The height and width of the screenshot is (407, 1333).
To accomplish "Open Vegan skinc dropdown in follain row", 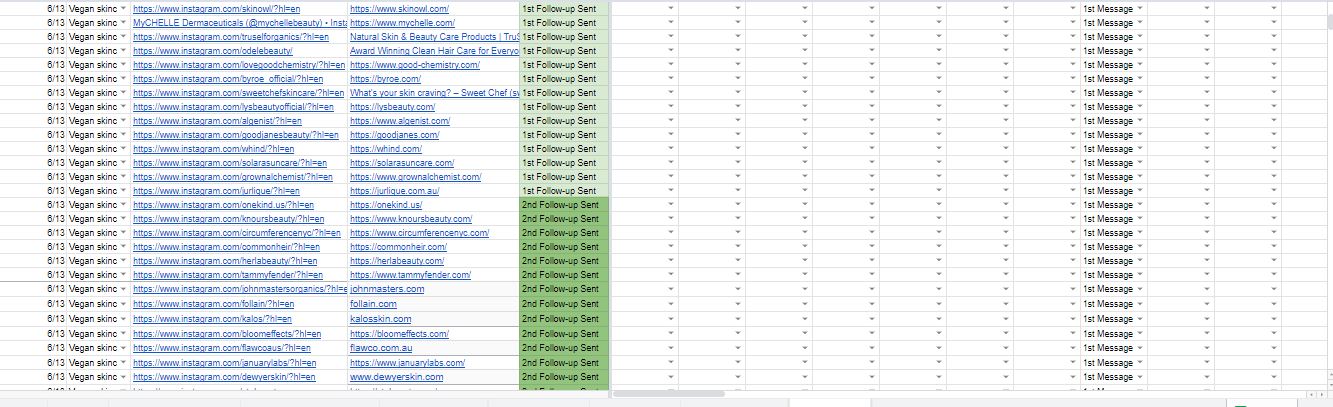I will coord(123,303).
